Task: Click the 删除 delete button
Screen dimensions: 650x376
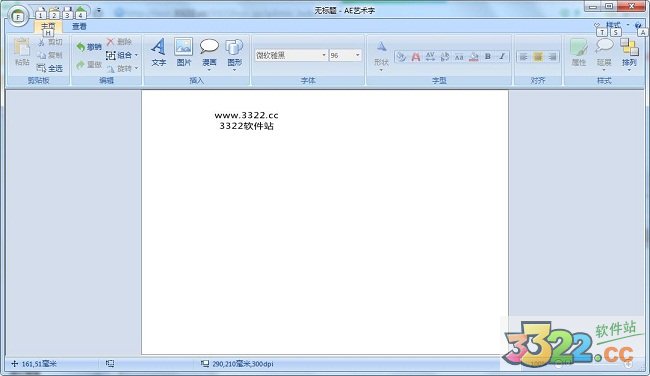Action: pyautogui.click(x=119, y=41)
